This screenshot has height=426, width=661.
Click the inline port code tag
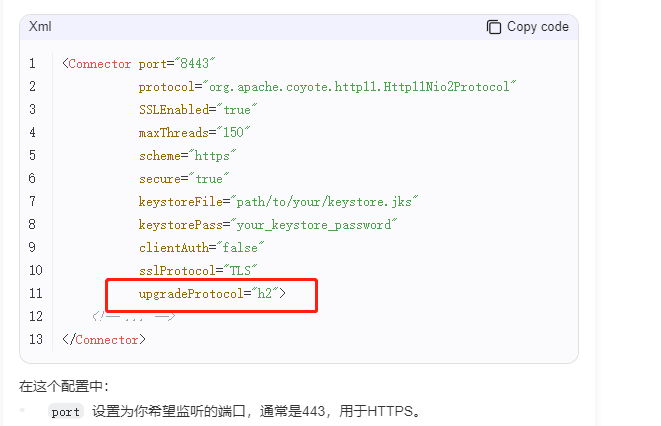(65, 412)
